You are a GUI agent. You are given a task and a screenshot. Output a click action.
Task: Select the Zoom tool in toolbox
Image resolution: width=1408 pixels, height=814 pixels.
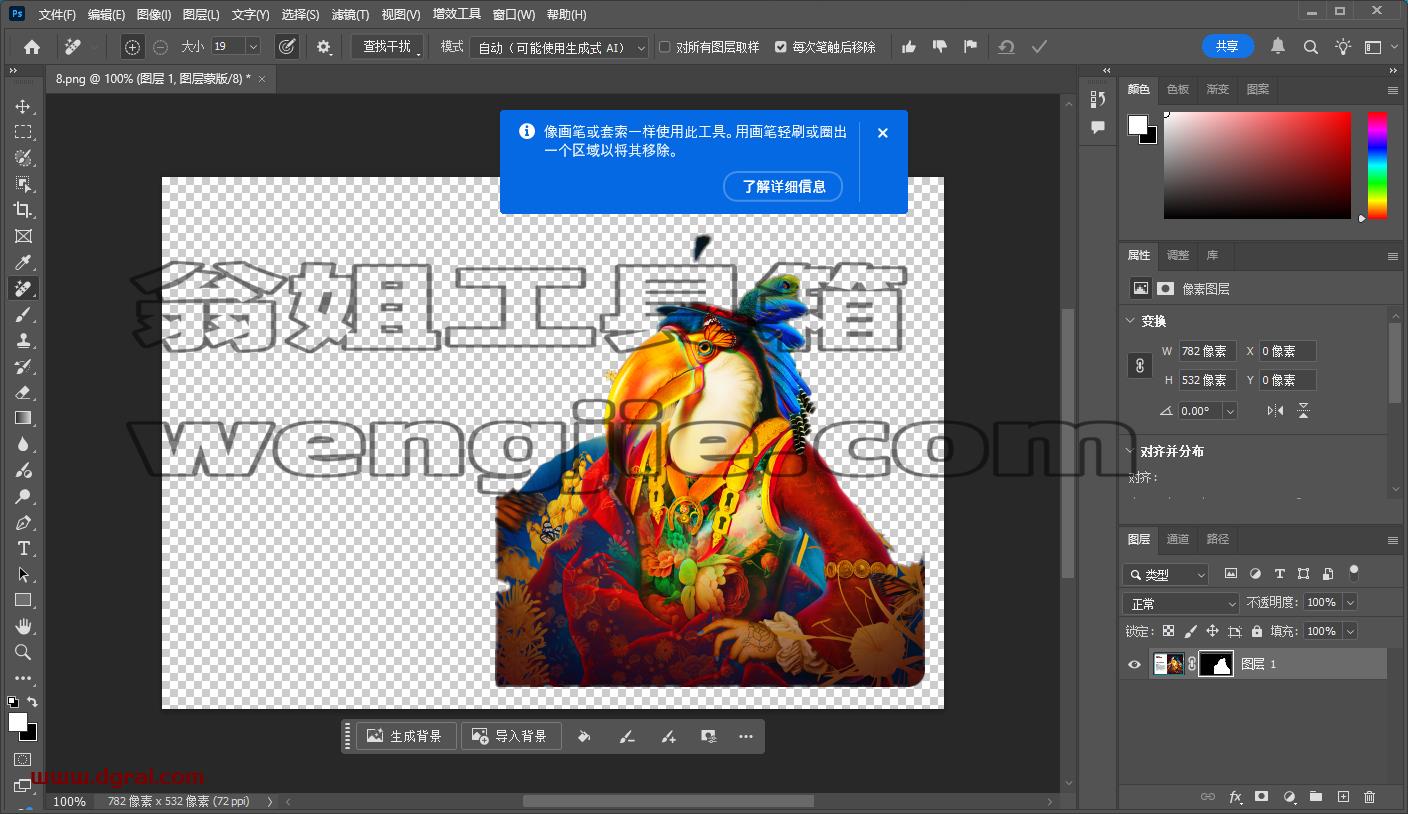(22, 652)
